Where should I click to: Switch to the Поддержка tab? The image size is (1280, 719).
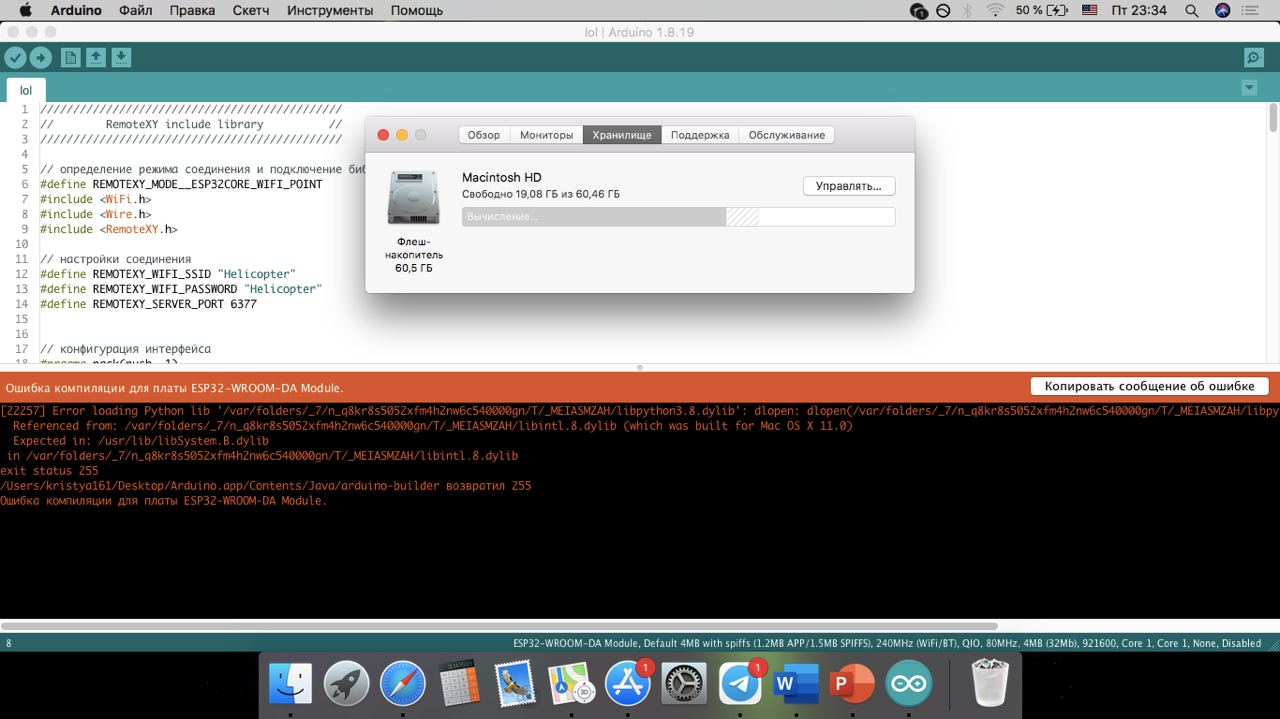tap(700, 135)
